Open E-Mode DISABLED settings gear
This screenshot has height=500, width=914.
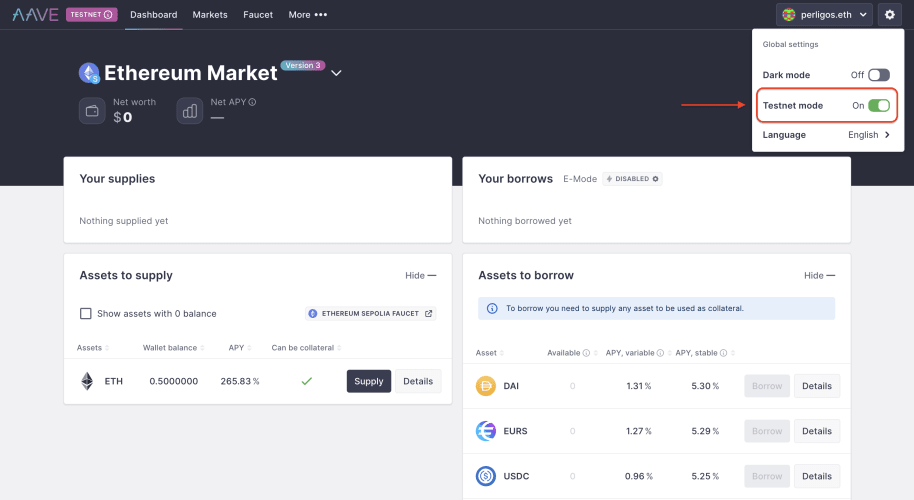(655, 179)
